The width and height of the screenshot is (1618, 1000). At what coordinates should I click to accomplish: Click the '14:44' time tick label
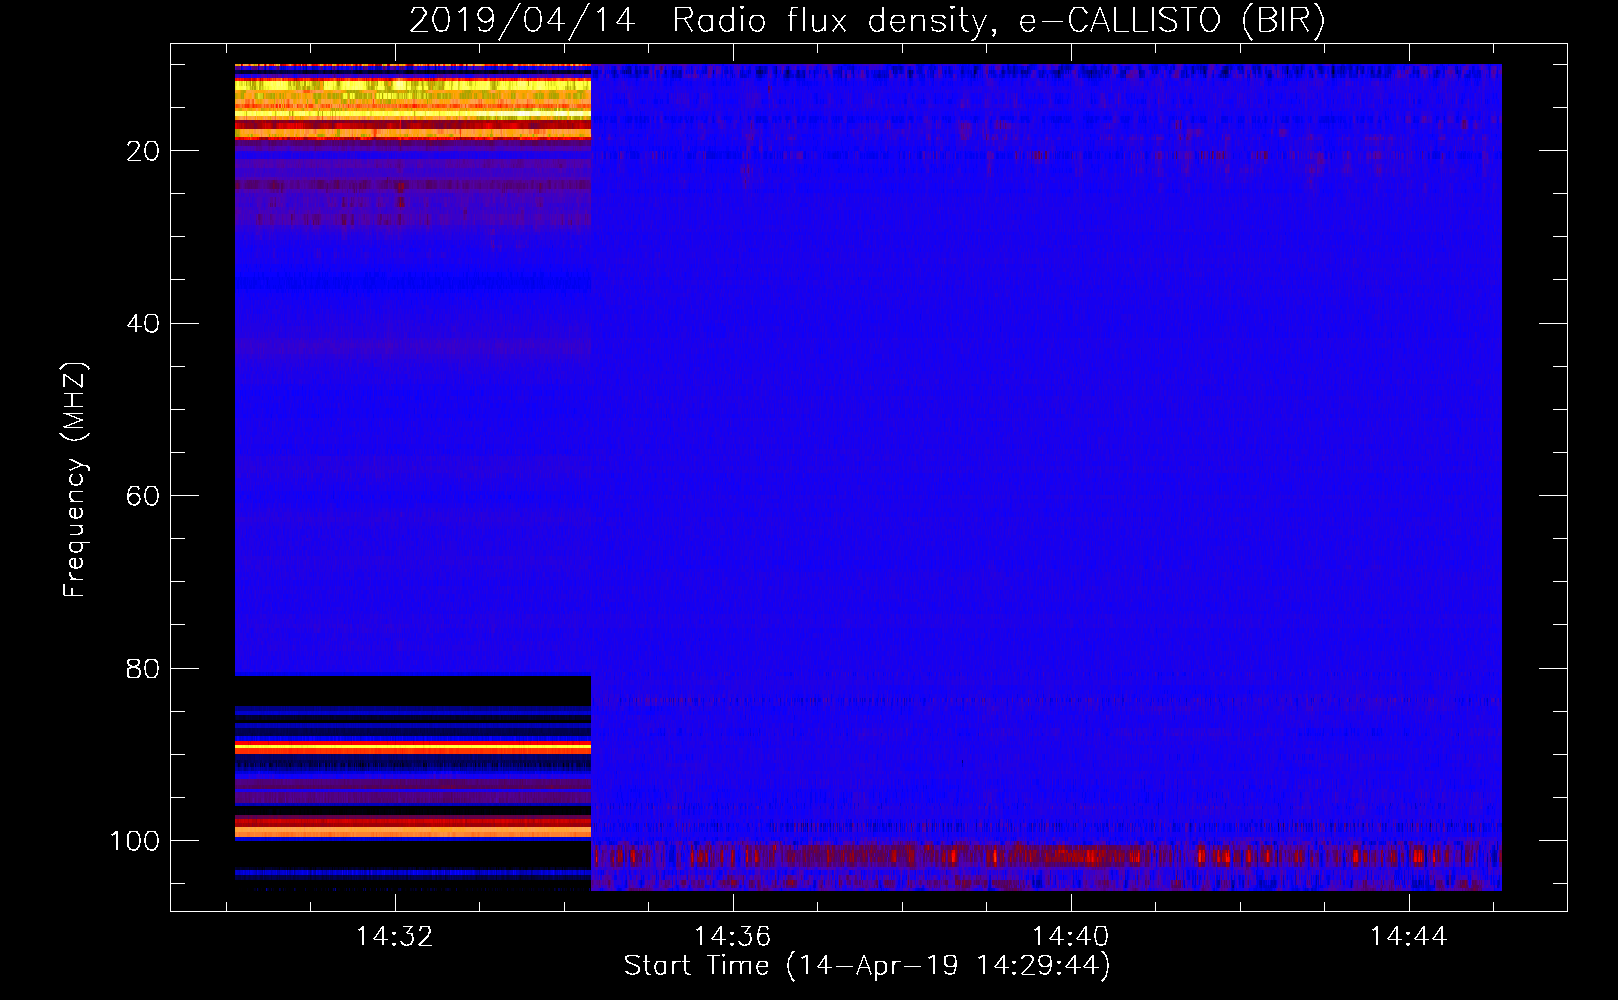click(x=1409, y=936)
